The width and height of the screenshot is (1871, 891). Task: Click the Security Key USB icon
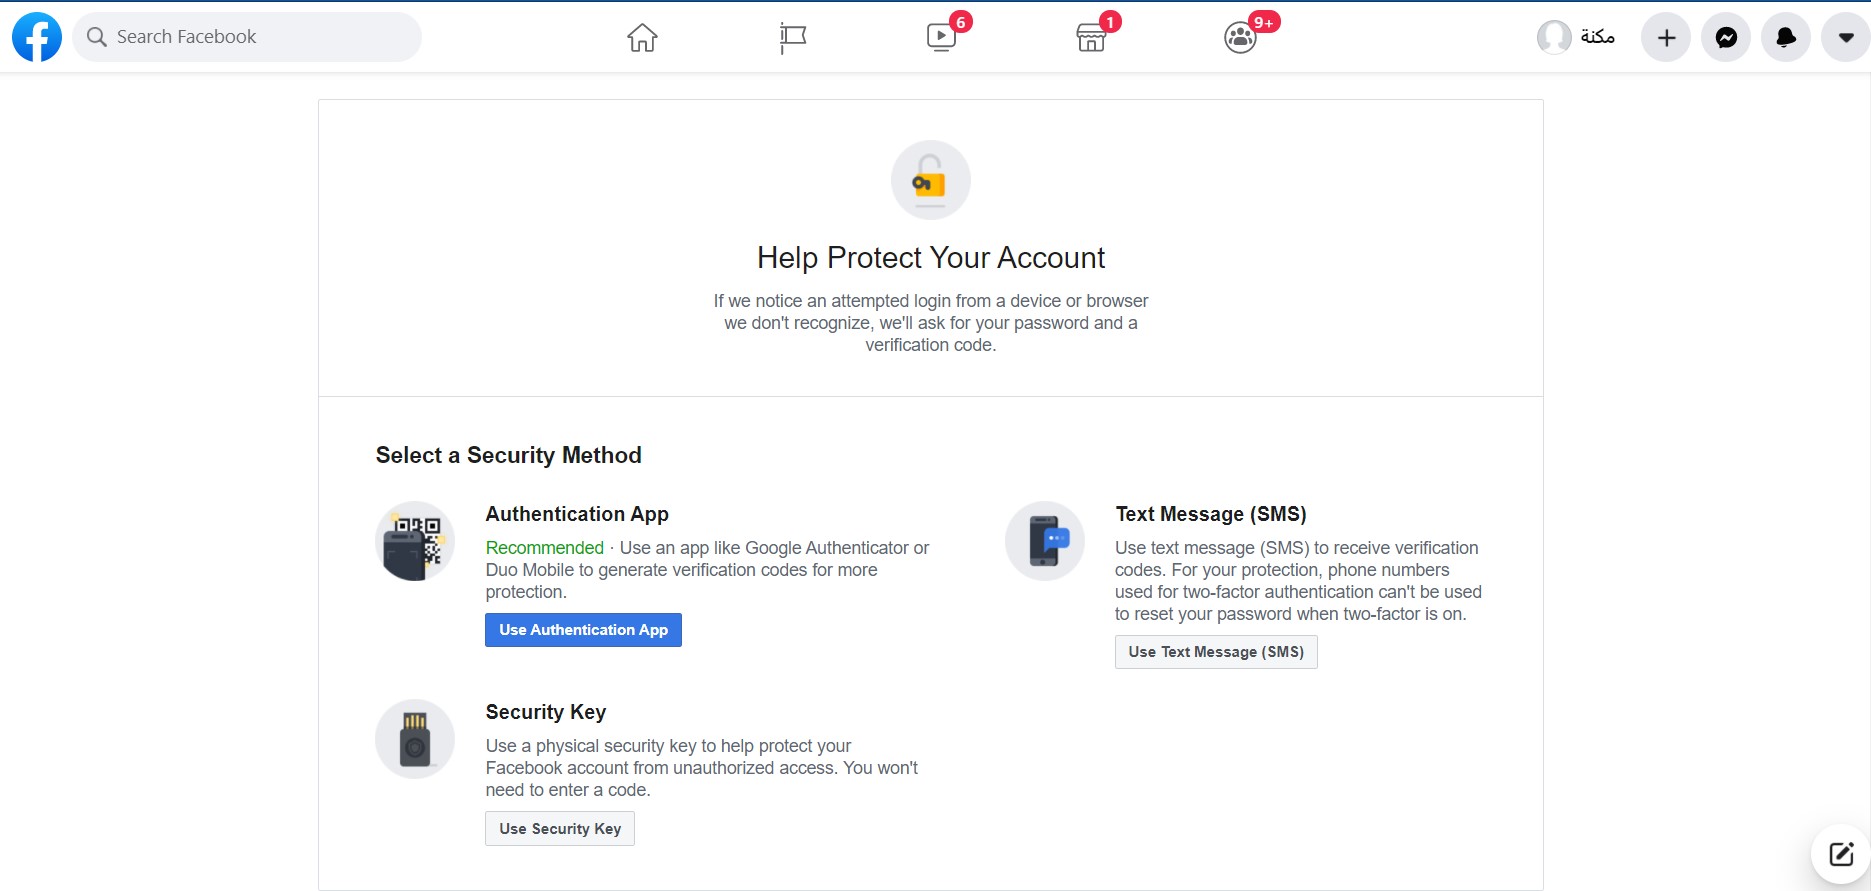pos(415,739)
